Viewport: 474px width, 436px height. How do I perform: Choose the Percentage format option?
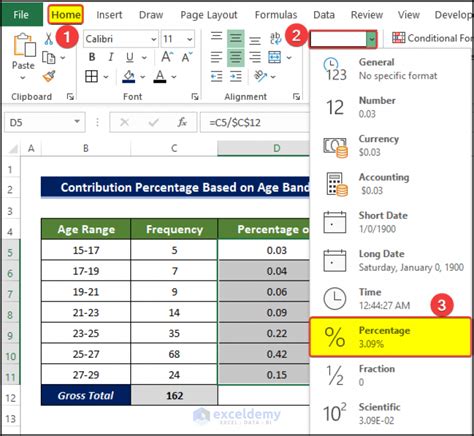click(390, 337)
